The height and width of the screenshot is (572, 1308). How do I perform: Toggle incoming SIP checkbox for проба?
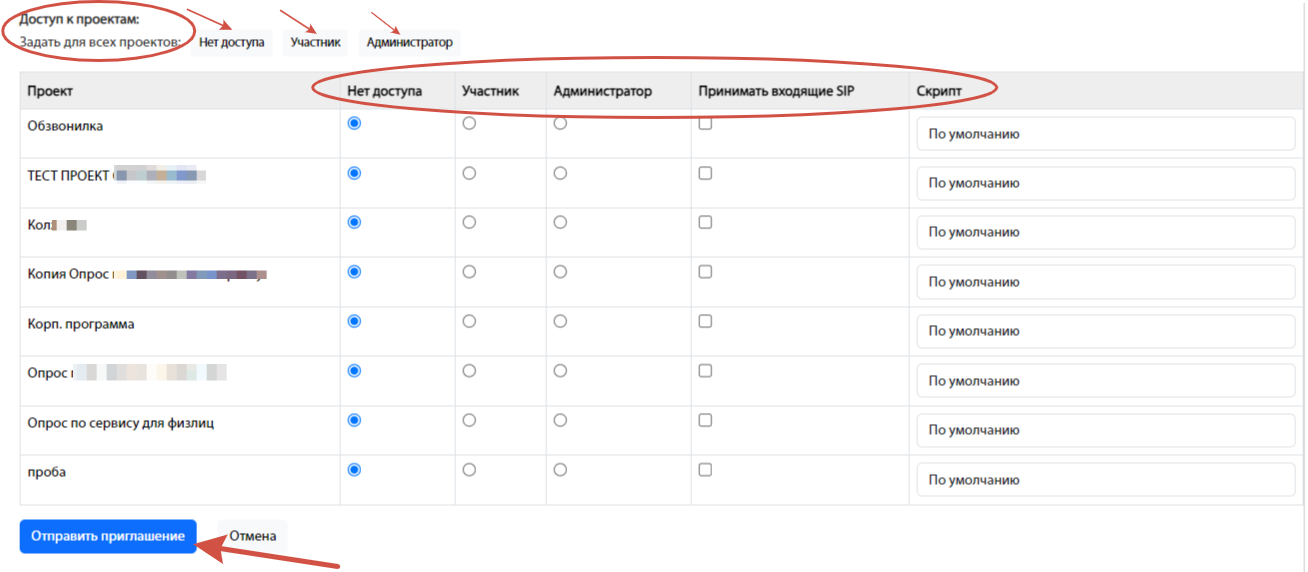[x=705, y=470]
